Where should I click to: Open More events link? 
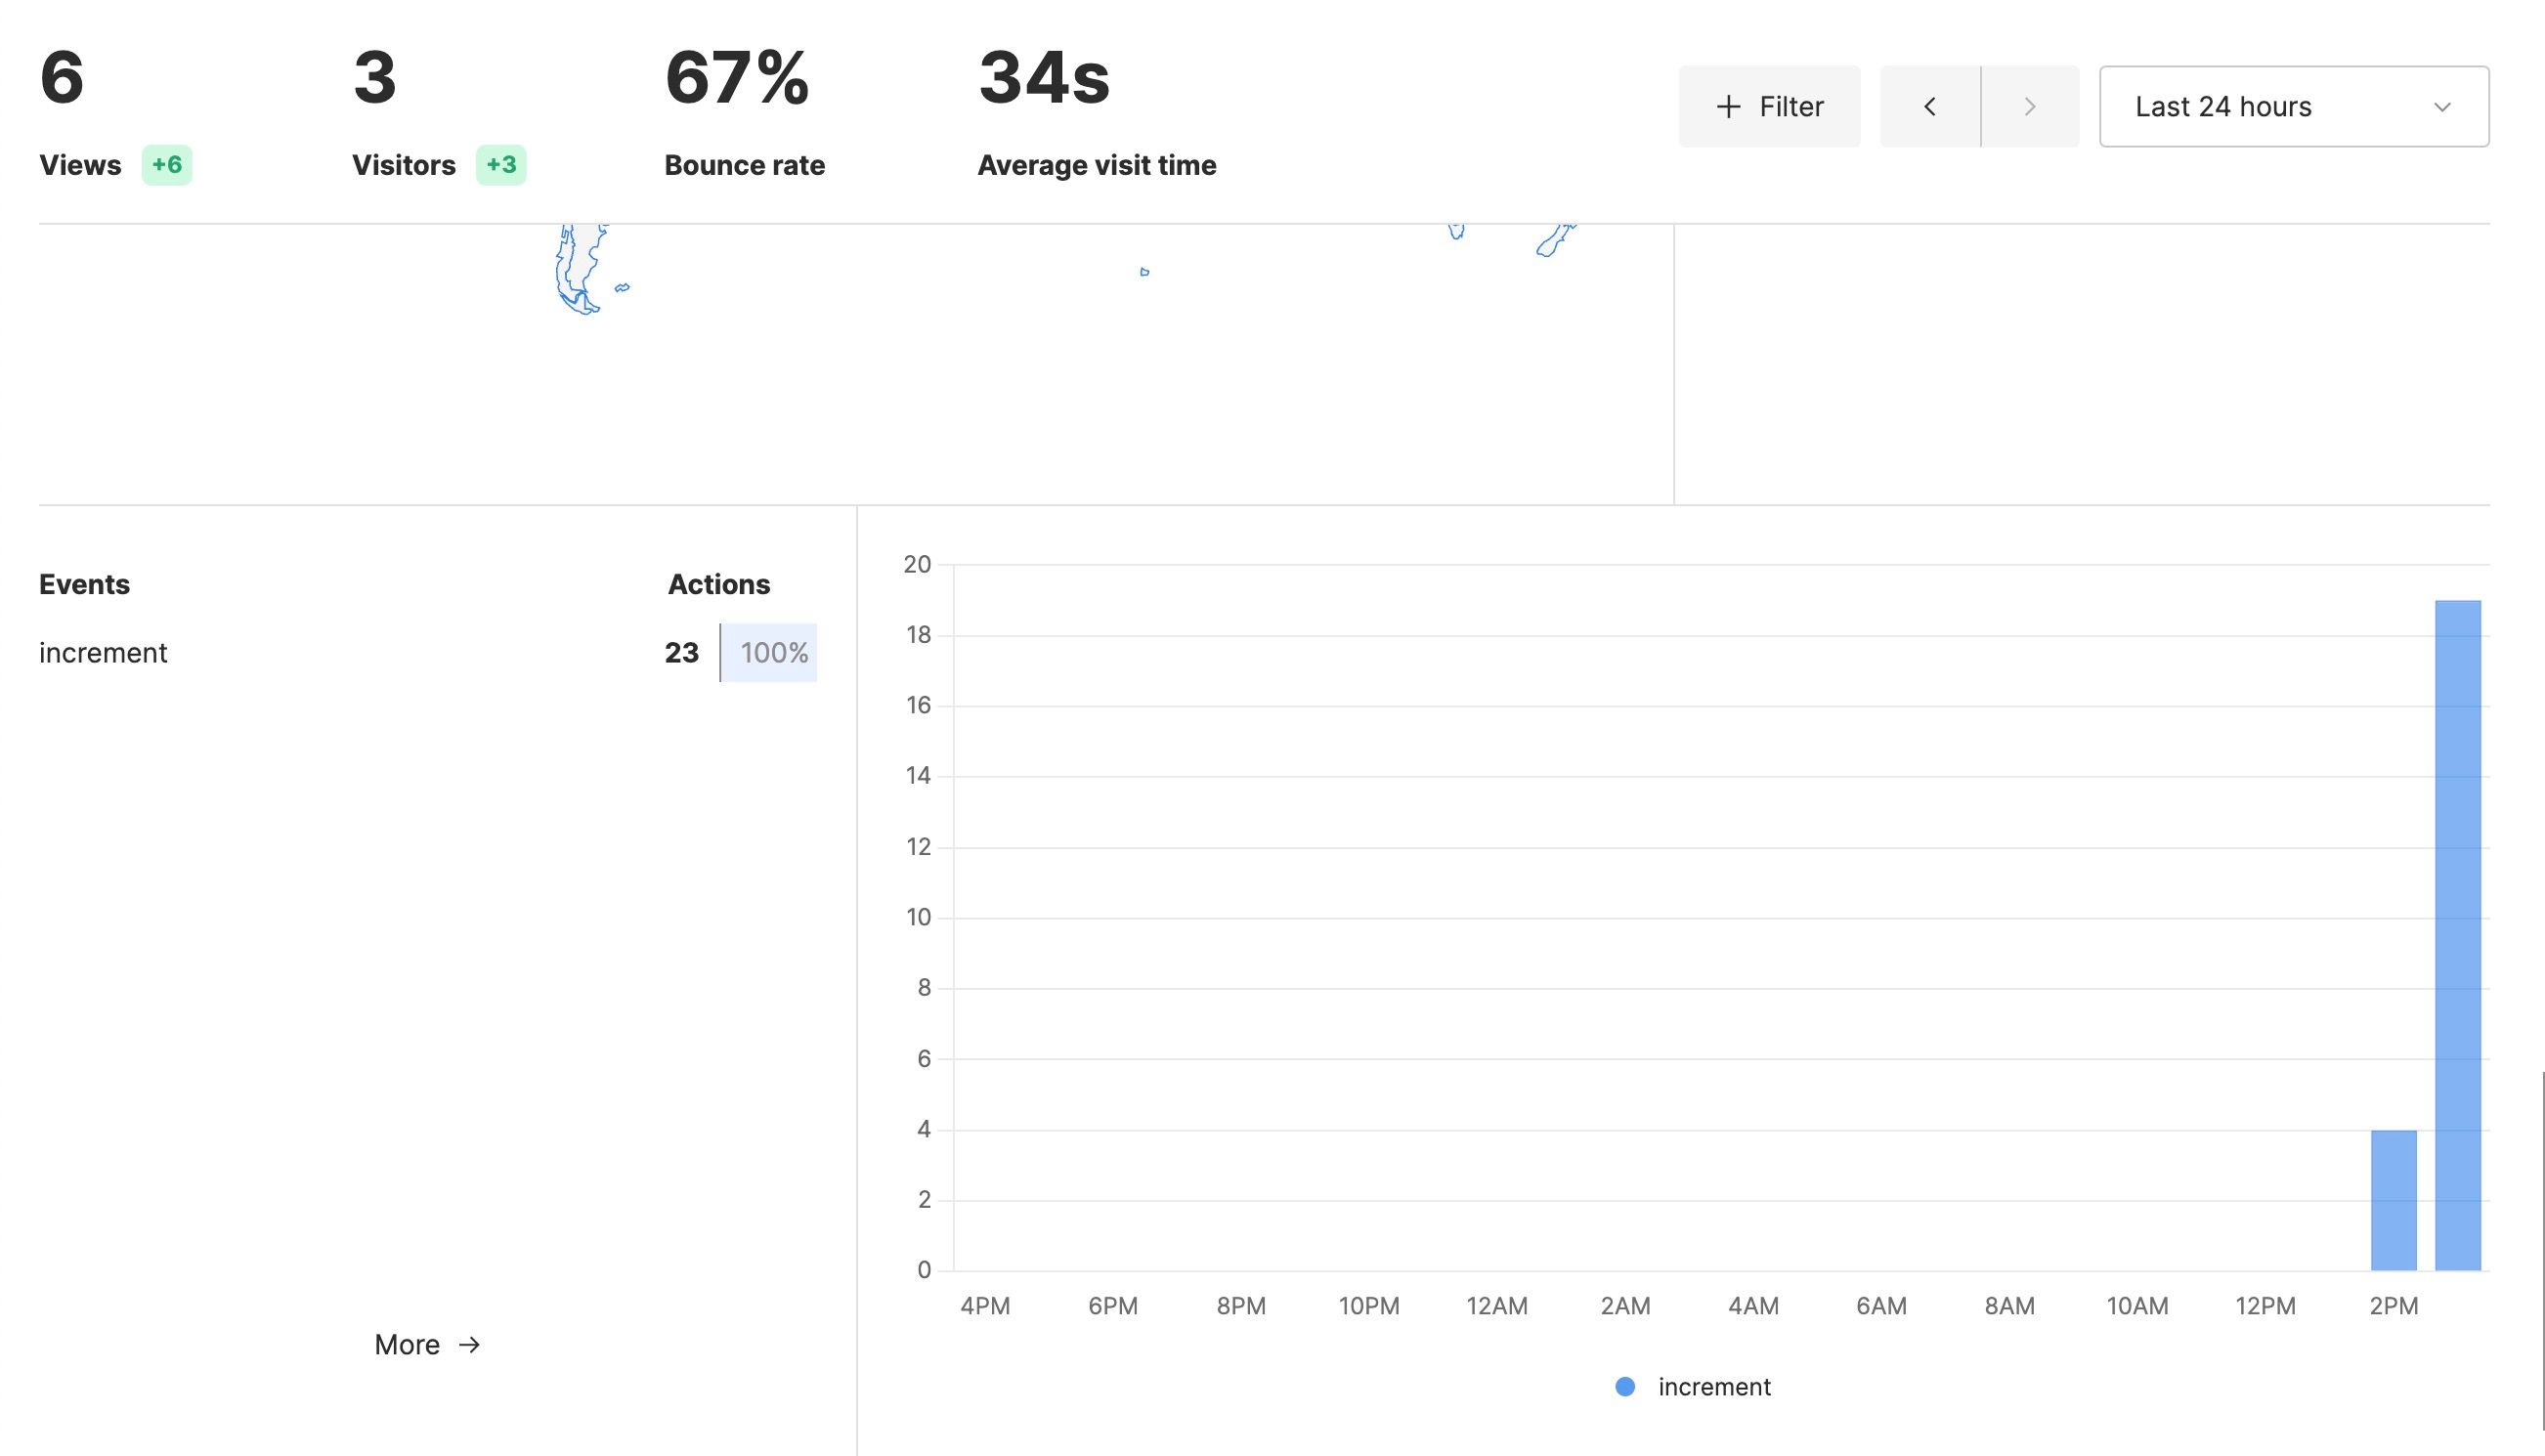pyautogui.click(x=428, y=1344)
